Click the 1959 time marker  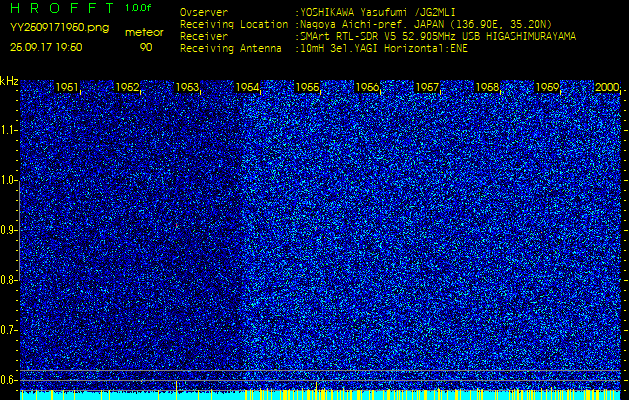(x=547, y=87)
